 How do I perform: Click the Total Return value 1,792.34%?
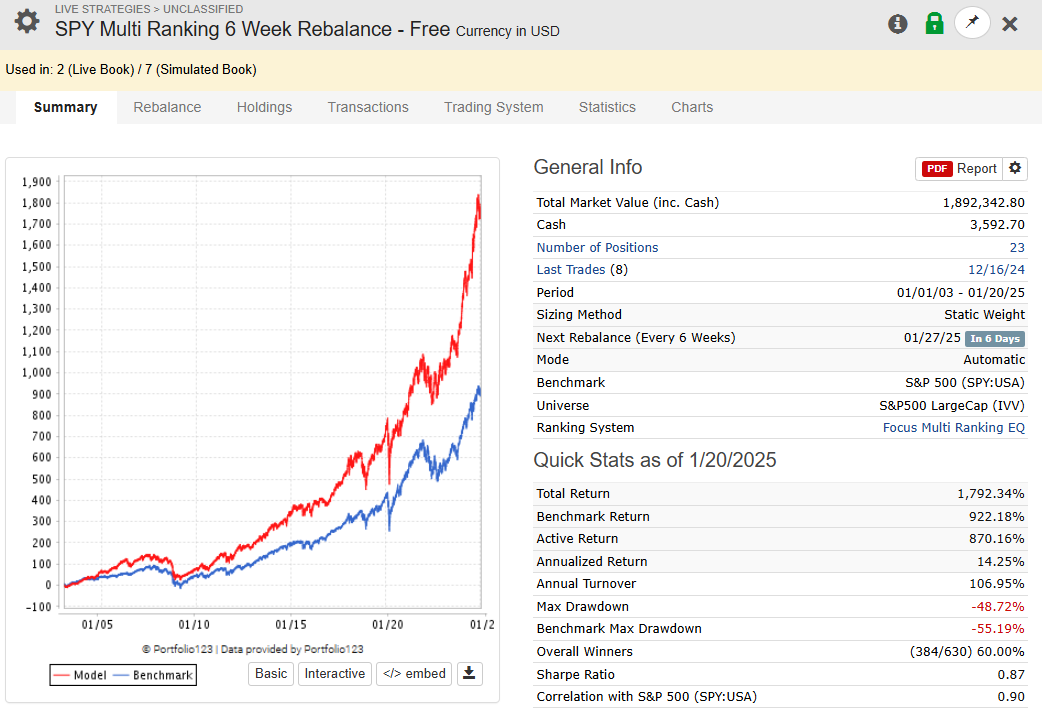(x=990, y=493)
